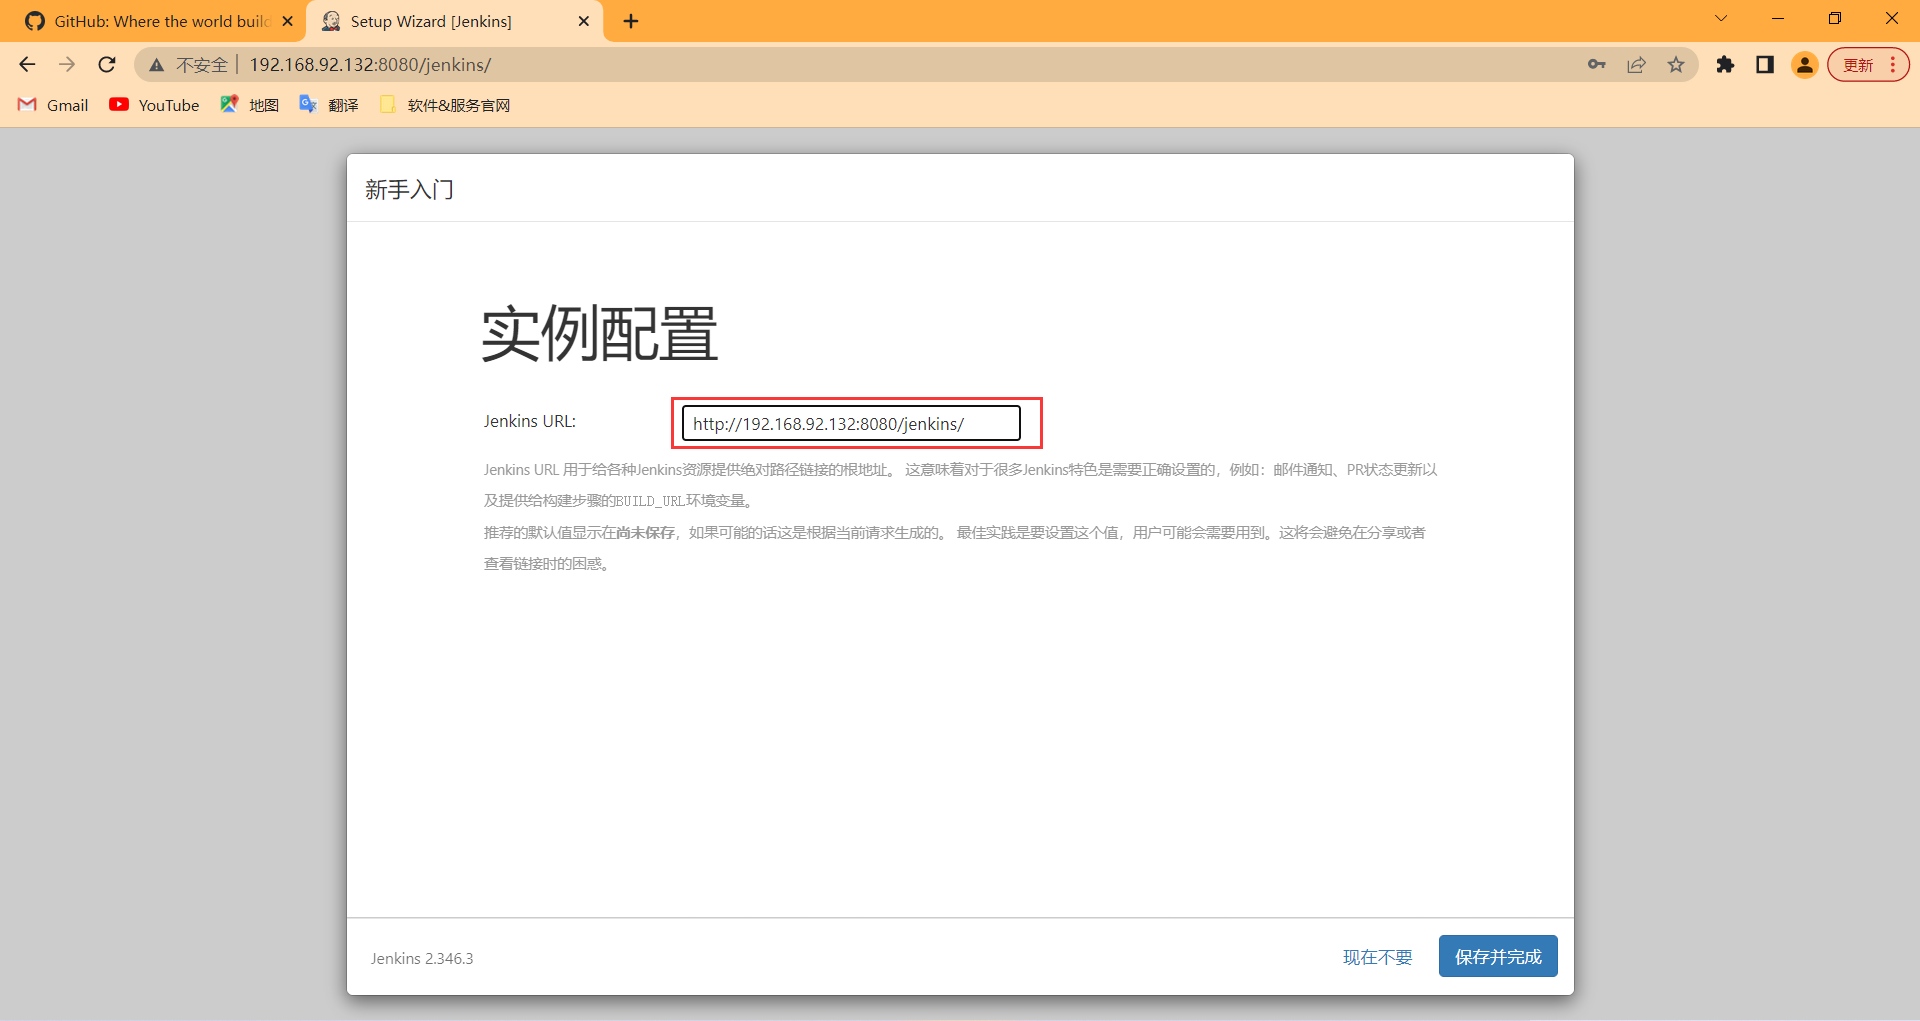Close the GitHub tab

(288, 21)
